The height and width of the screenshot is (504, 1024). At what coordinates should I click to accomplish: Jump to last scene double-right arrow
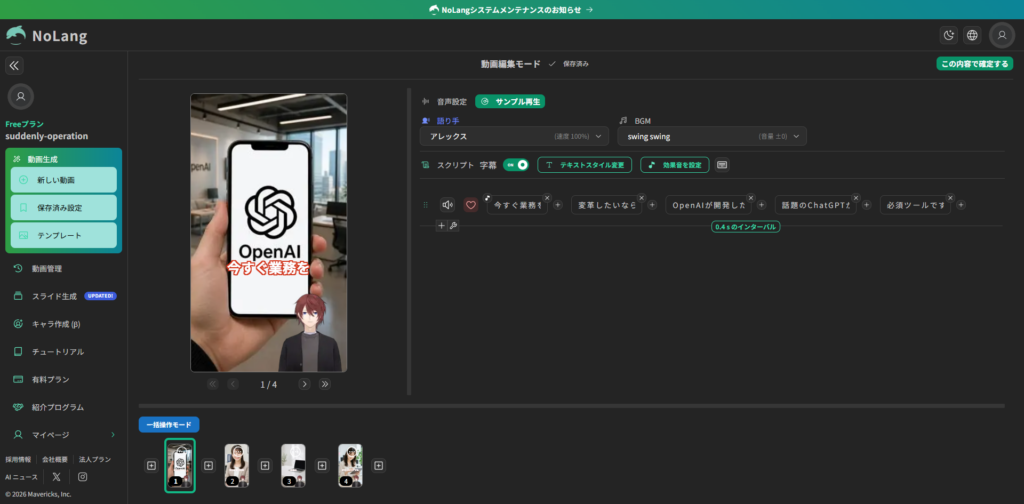325,384
